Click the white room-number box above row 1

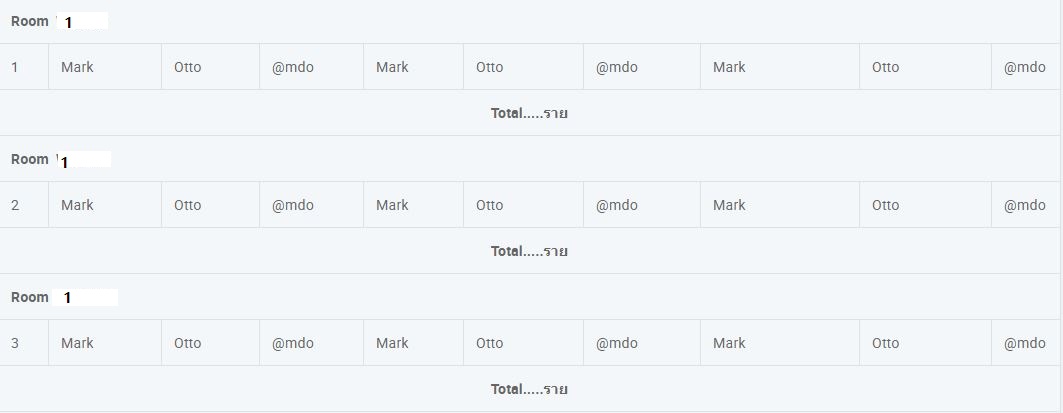coord(82,22)
